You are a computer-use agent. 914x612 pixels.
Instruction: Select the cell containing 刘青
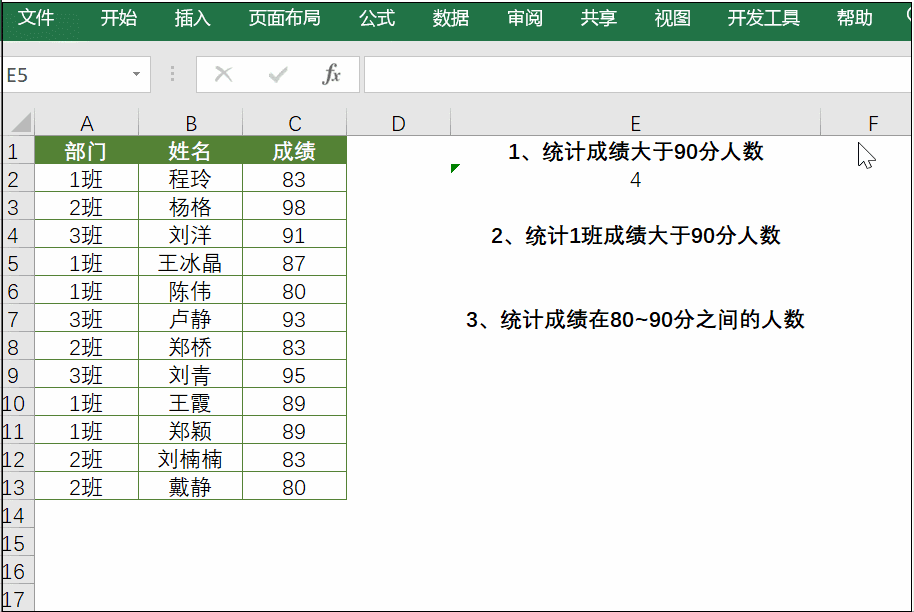coord(191,375)
